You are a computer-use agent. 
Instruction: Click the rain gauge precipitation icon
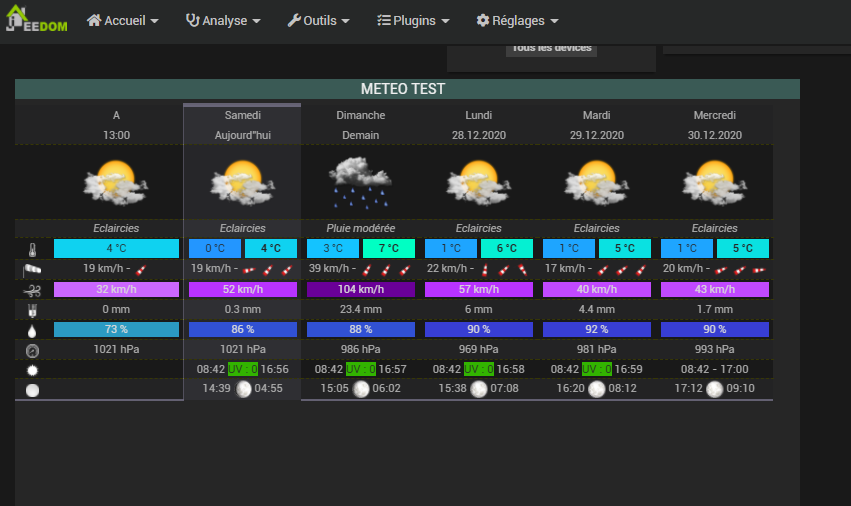pos(33,311)
